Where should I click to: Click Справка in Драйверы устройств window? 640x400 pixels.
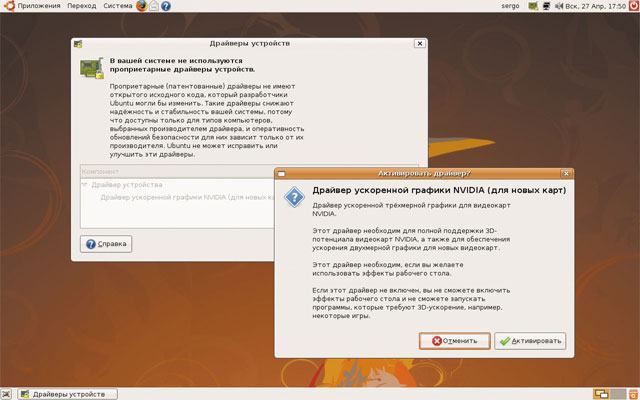106,244
